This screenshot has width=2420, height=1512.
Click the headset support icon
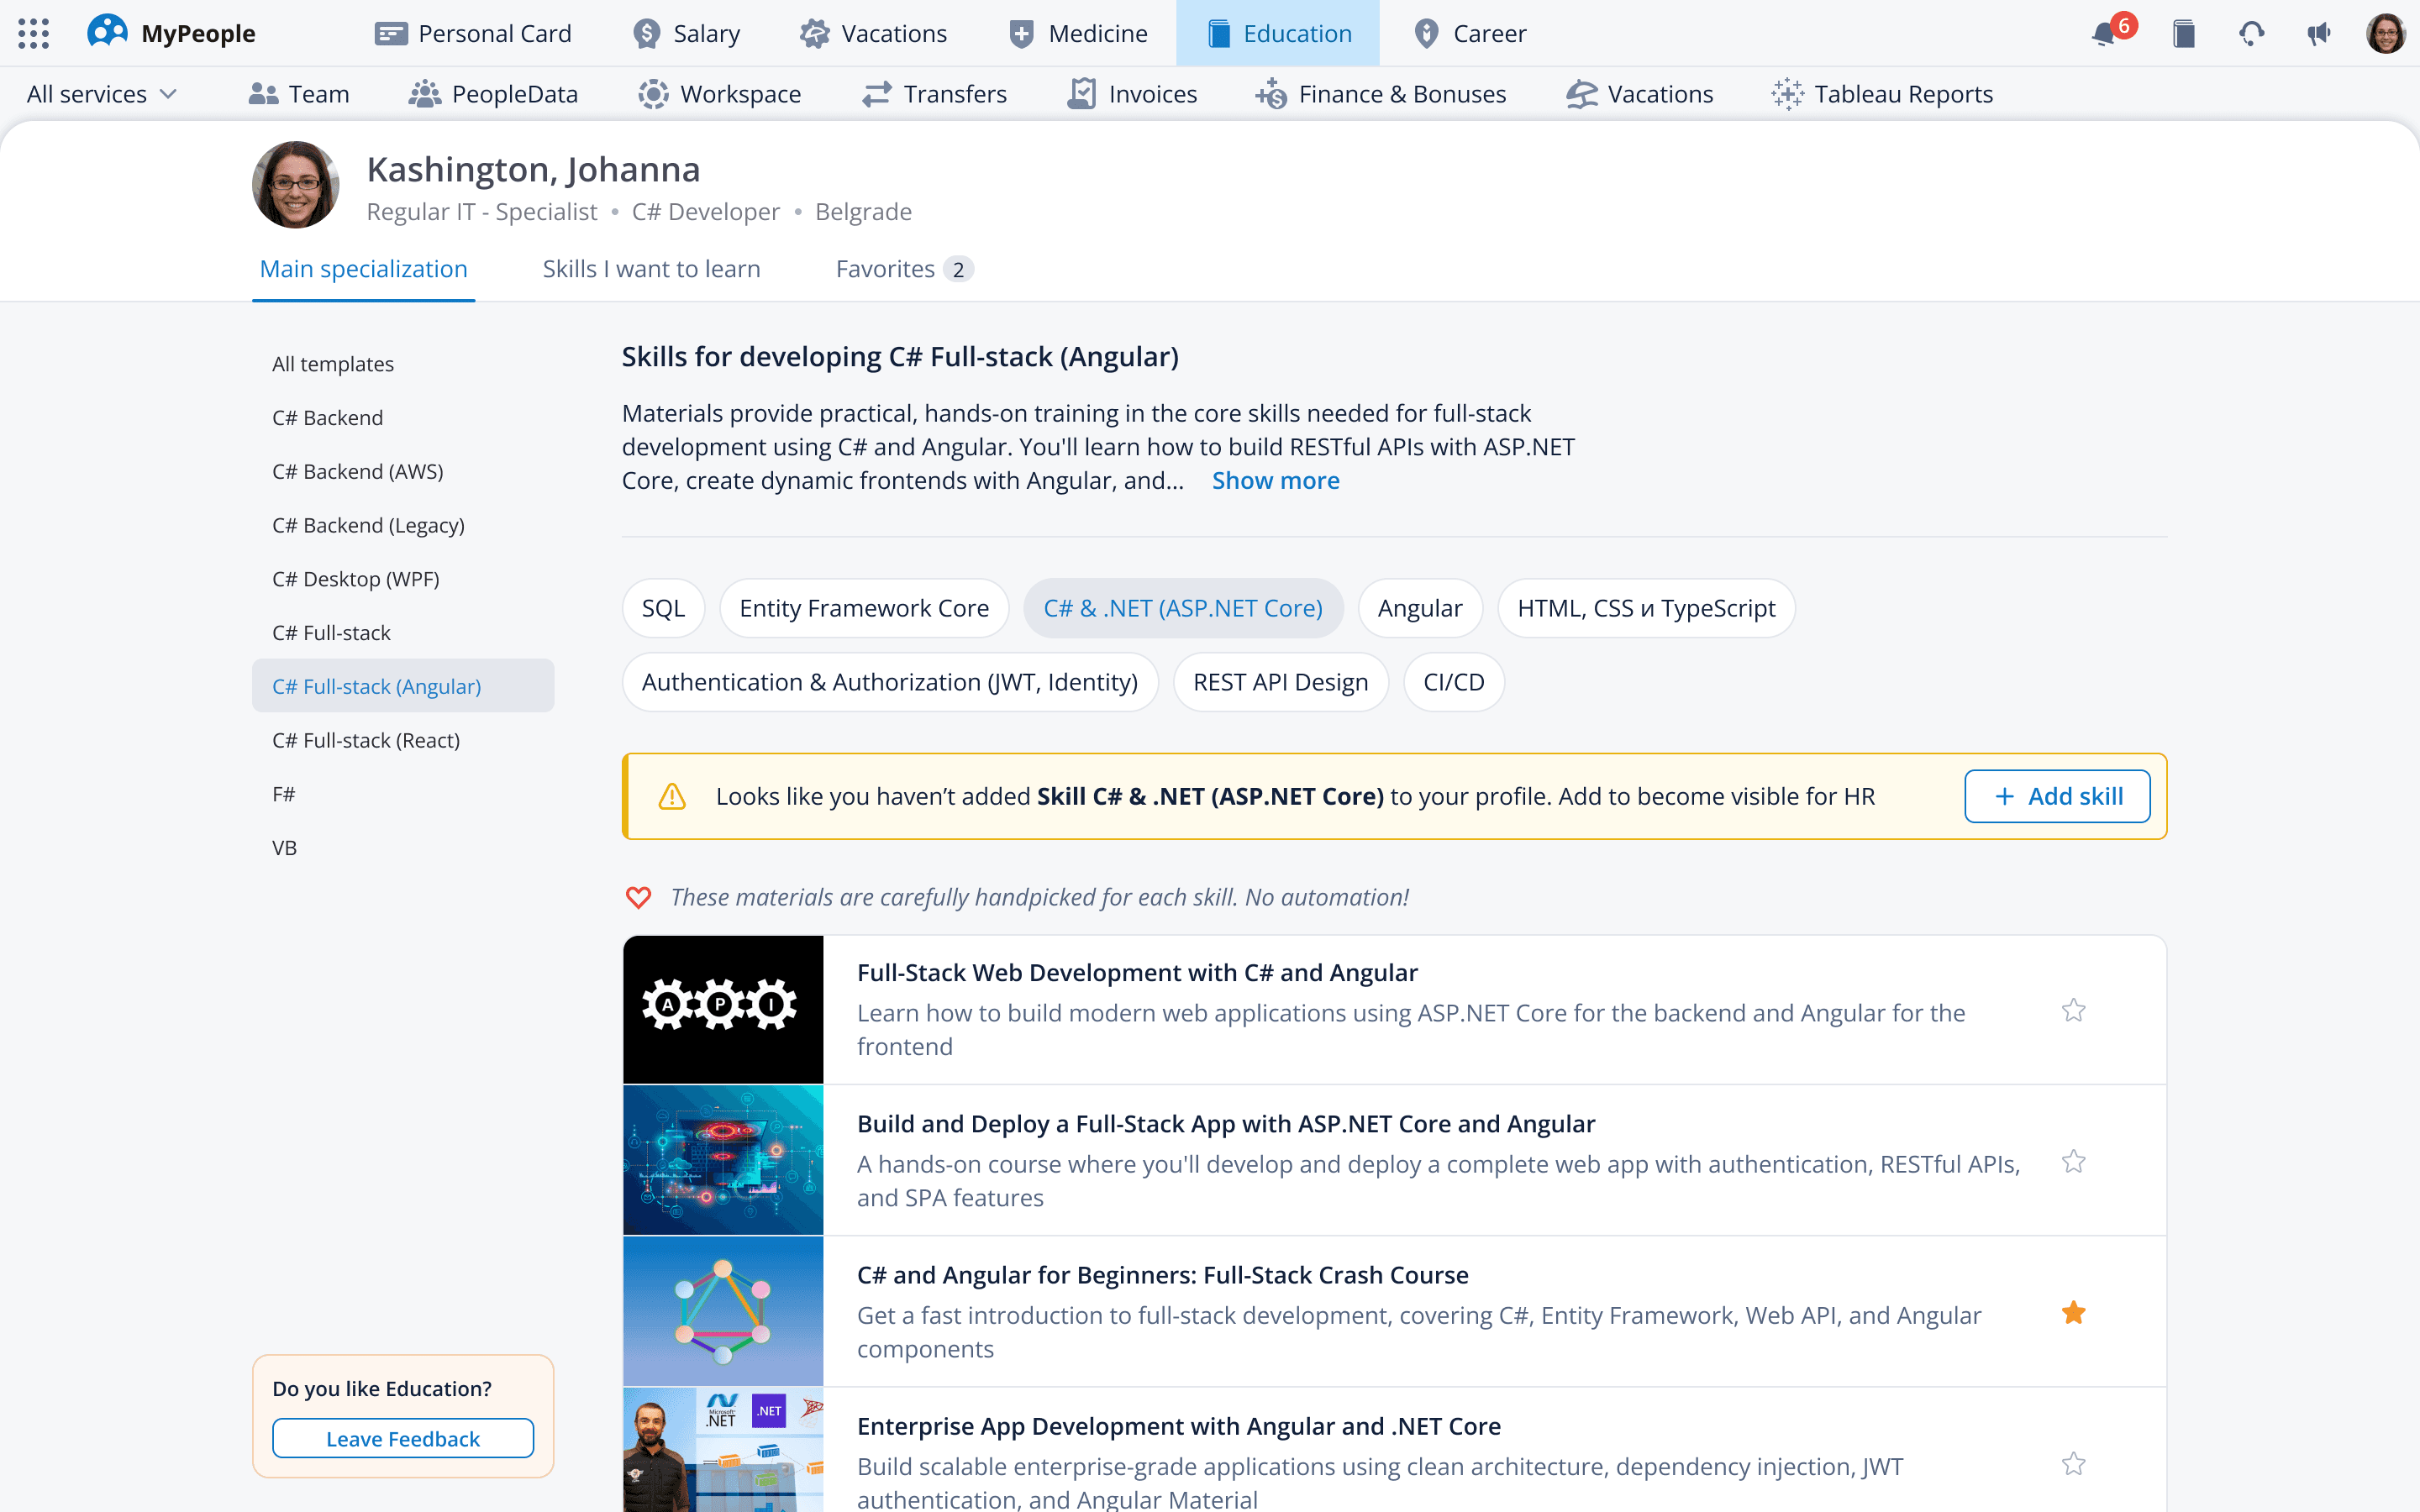[x=2251, y=34]
